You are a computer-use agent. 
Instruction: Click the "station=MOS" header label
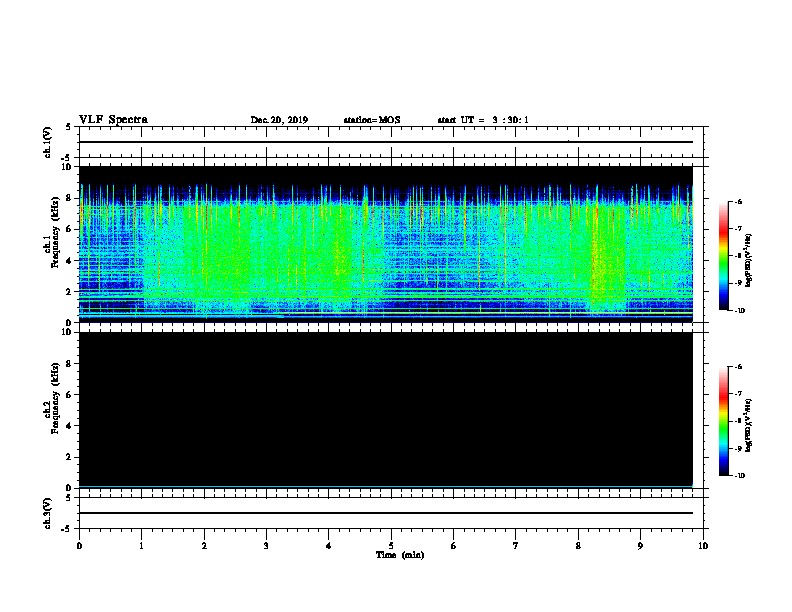tap(372, 120)
